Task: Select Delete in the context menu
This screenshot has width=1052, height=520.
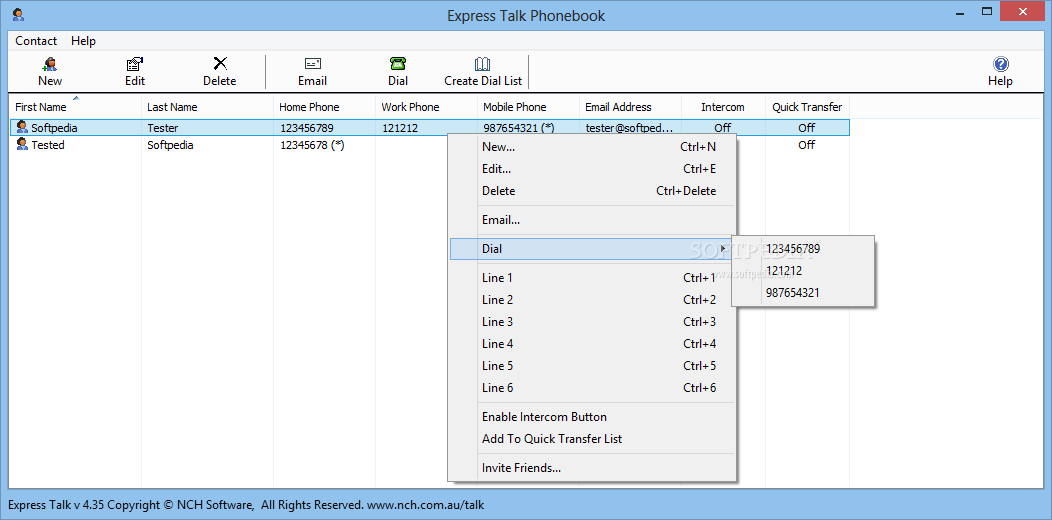Action: pyautogui.click(x=592, y=191)
